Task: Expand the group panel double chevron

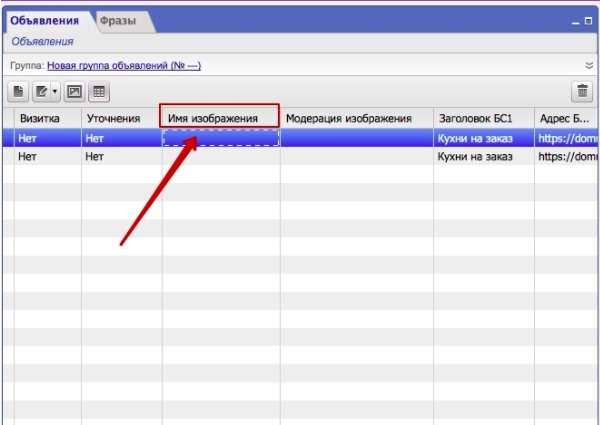Action: point(589,65)
